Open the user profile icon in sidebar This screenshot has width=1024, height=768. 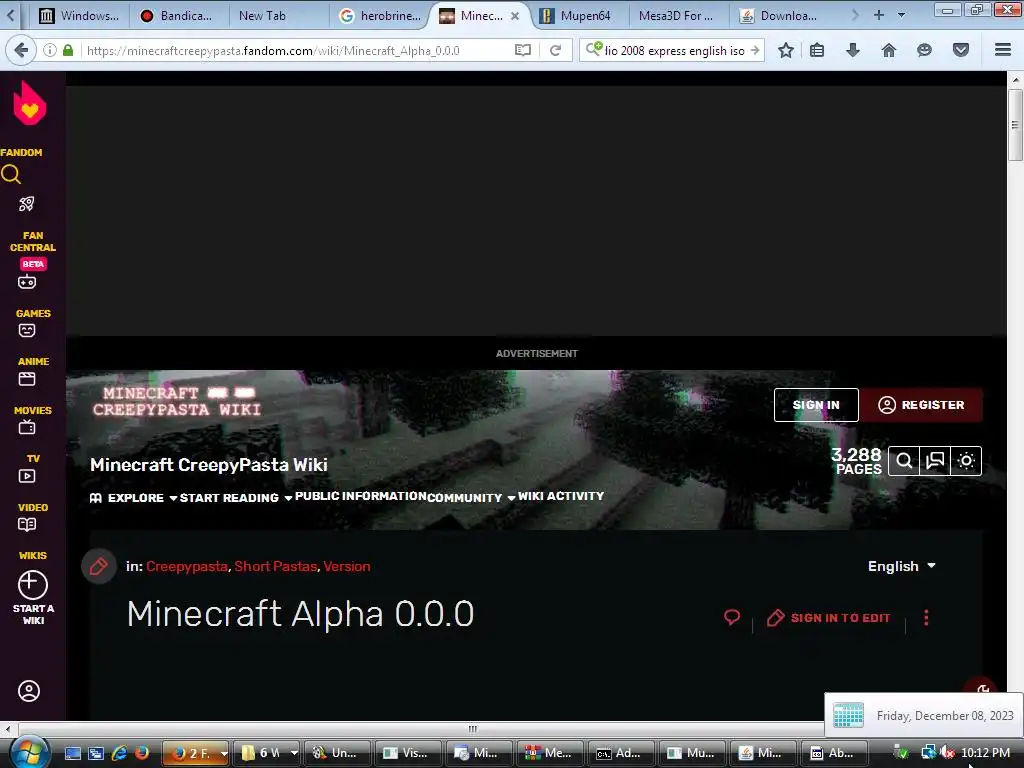[29, 691]
